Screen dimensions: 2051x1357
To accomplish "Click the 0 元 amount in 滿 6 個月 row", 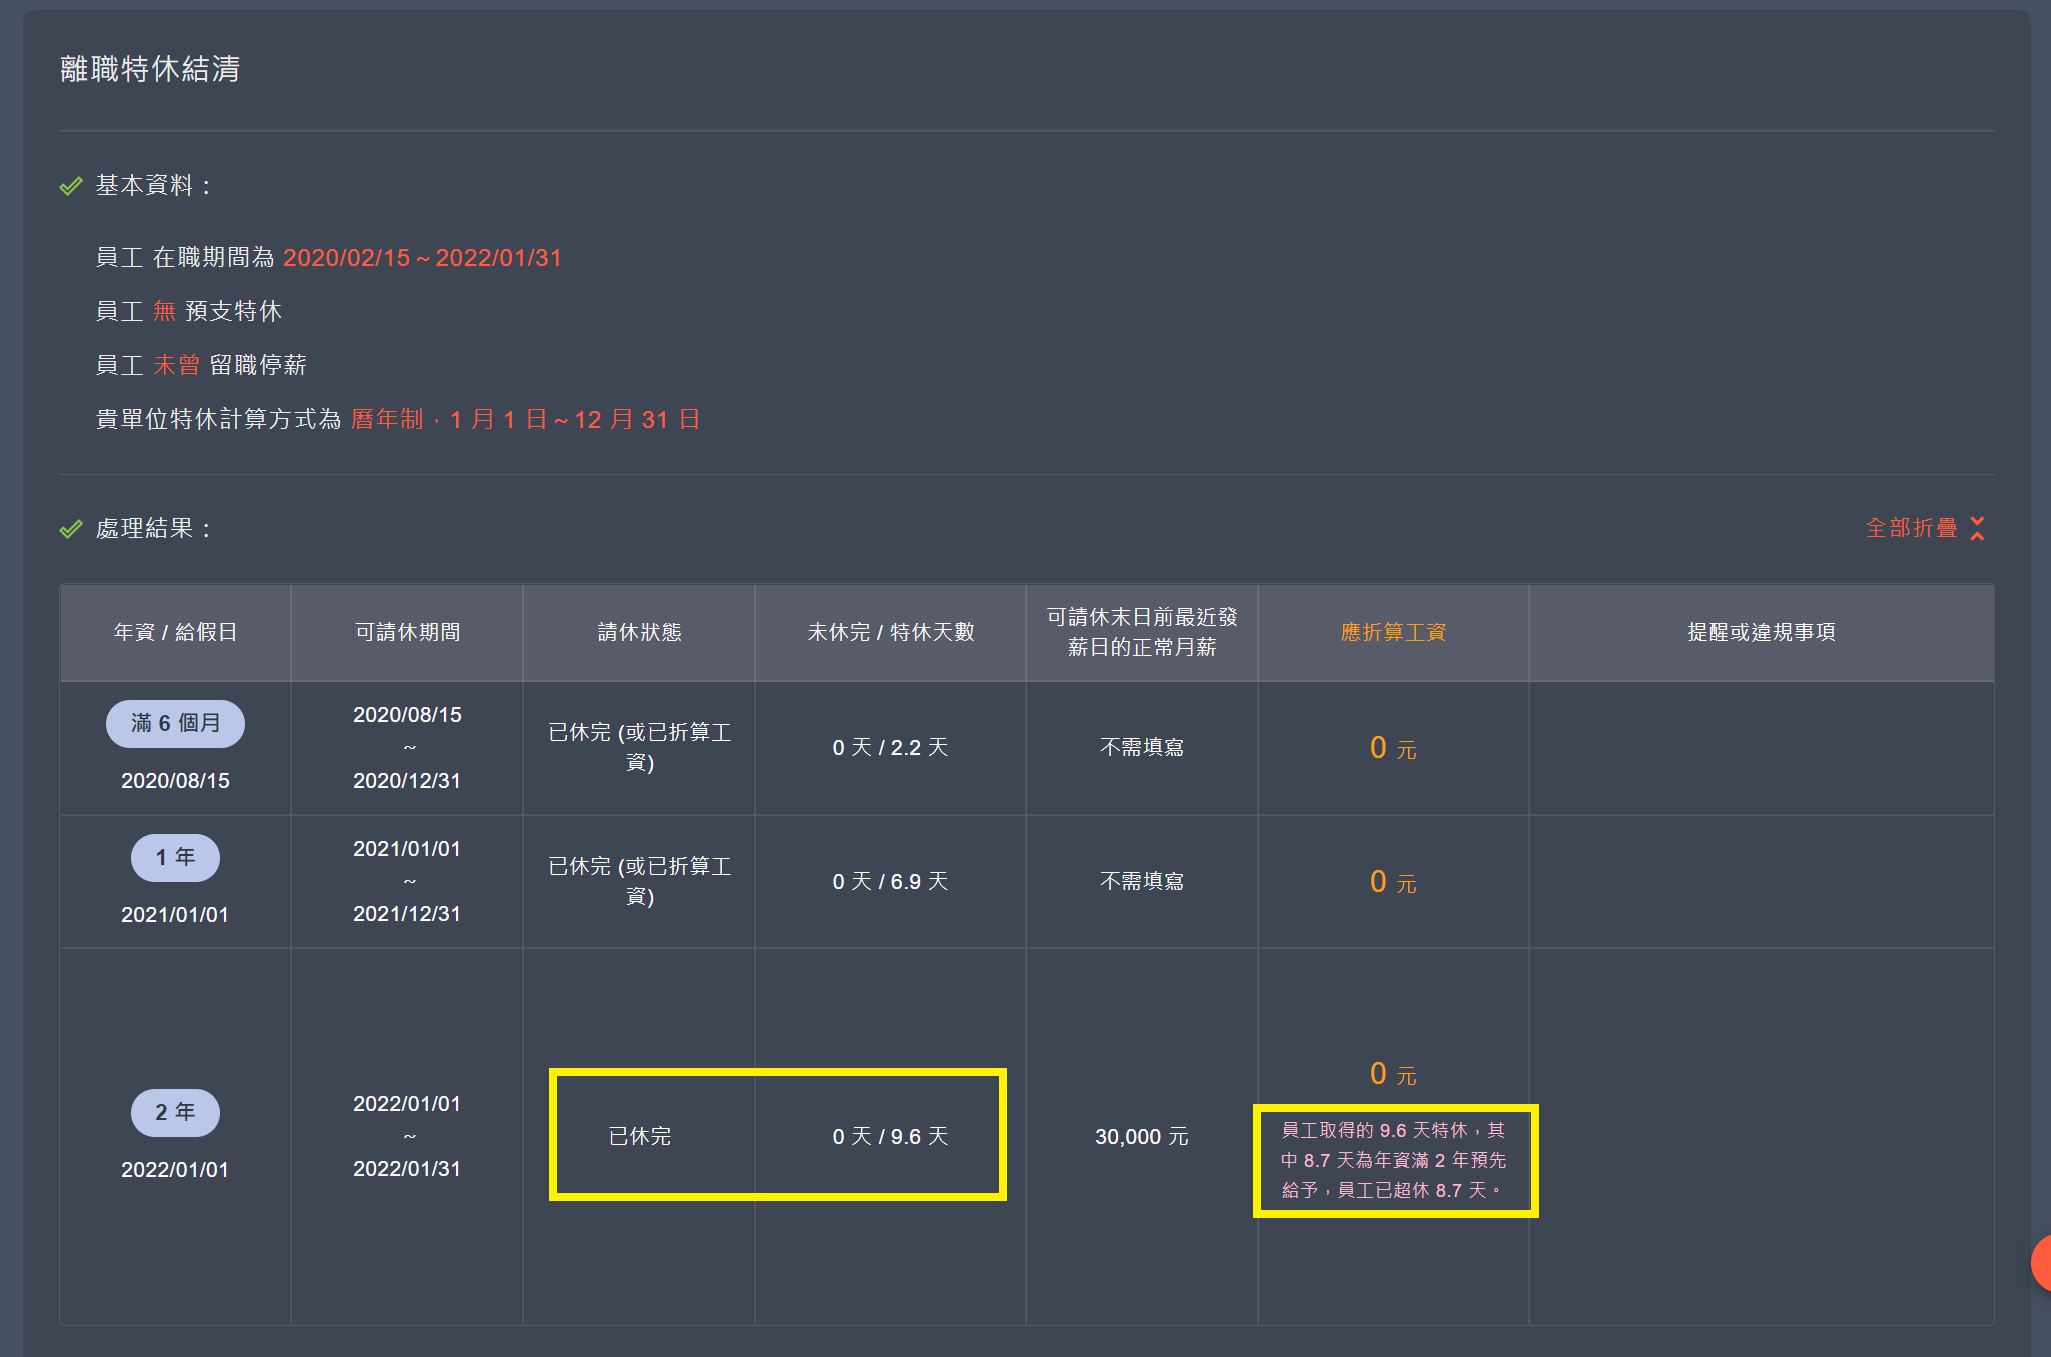I will pos(1393,748).
